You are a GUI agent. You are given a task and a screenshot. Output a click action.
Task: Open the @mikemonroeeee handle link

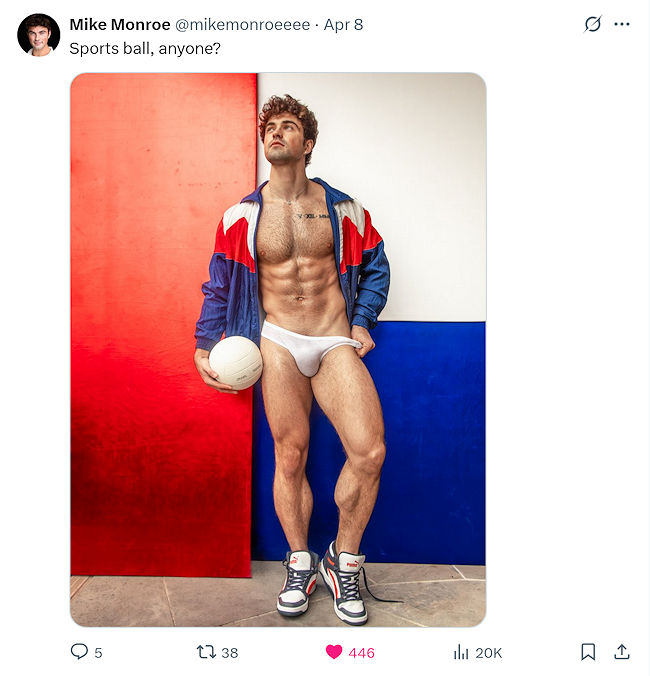click(x=242, y=25)
